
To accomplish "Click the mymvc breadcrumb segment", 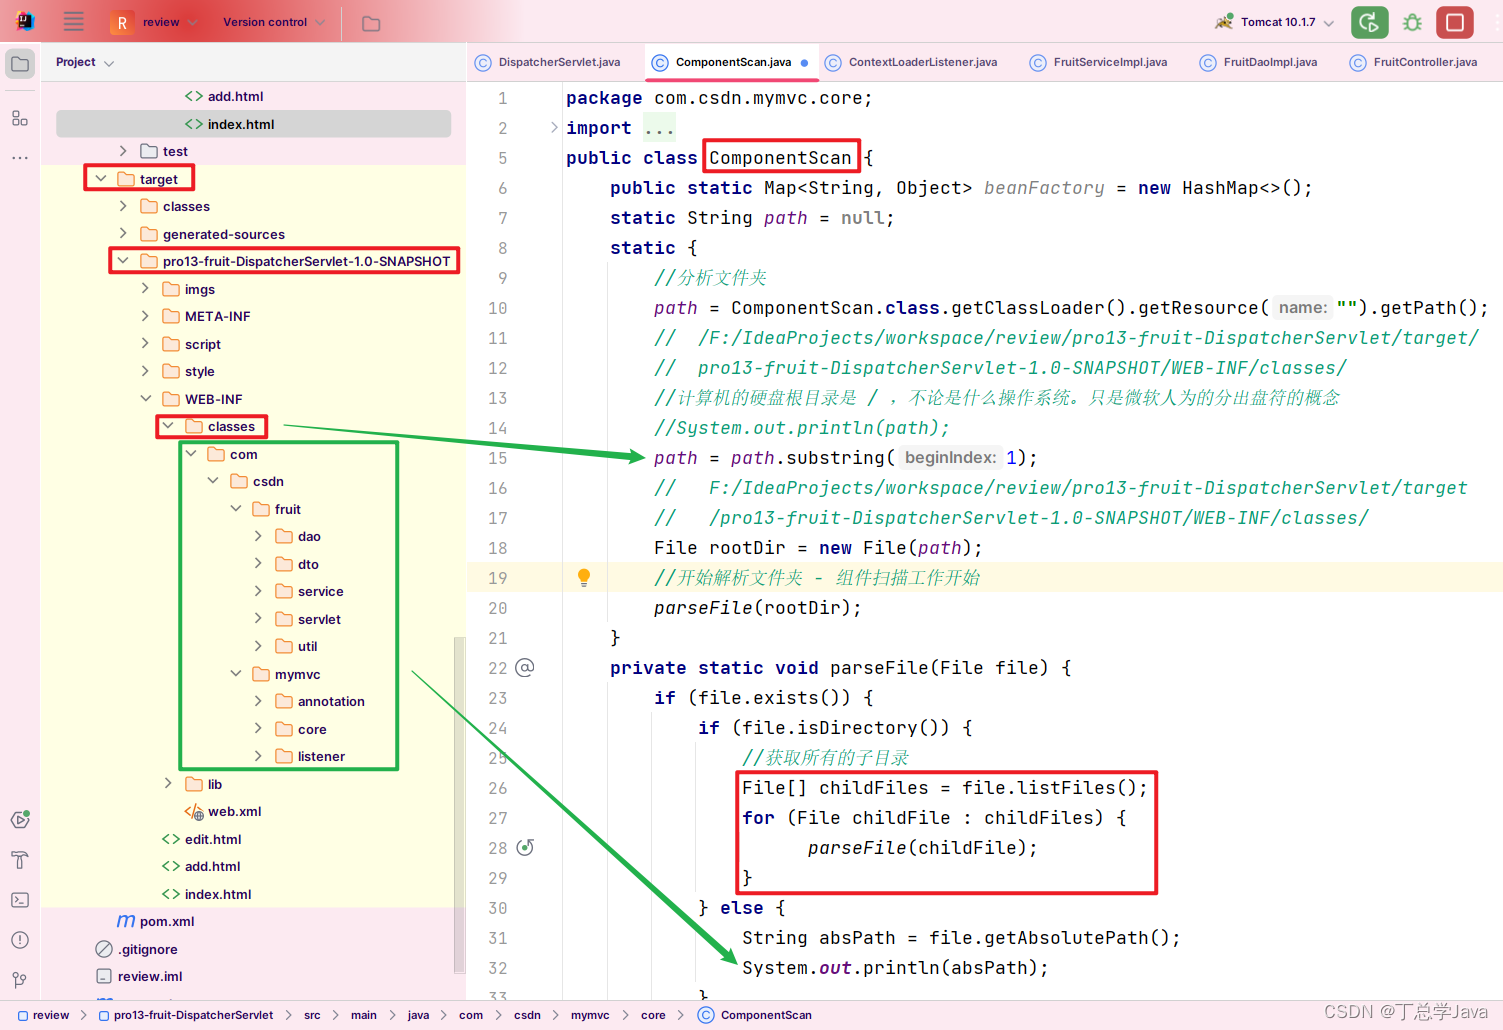I will (590, 1015).
